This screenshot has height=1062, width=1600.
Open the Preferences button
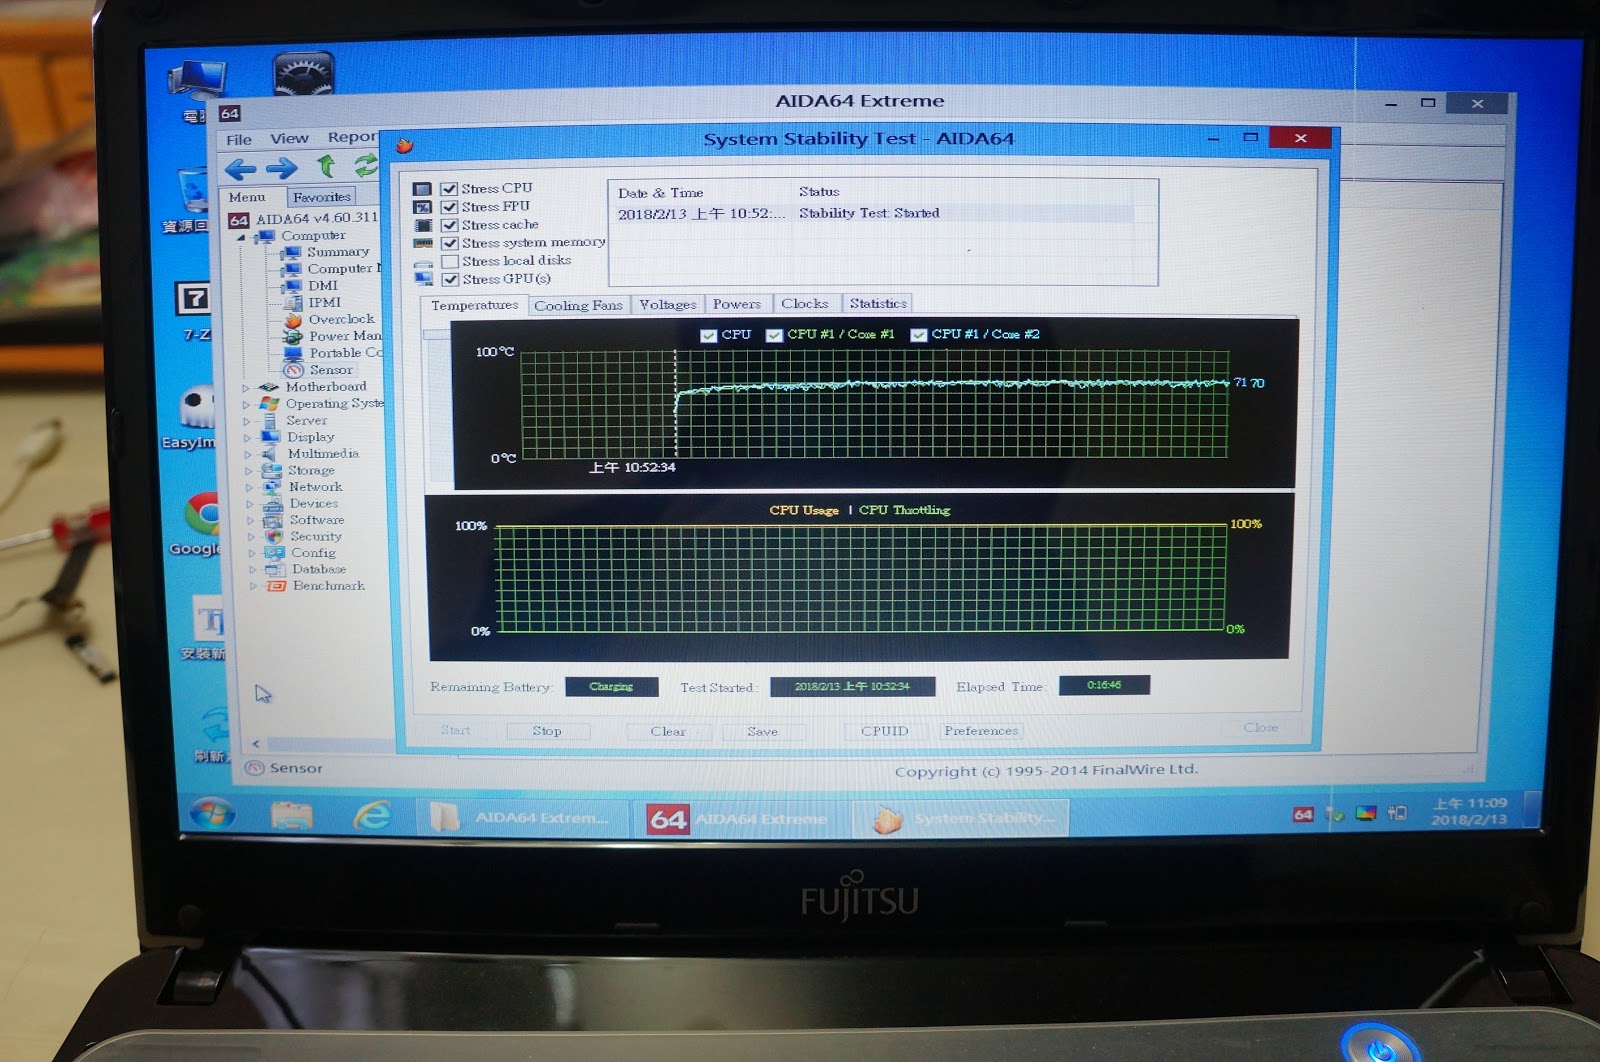(x=981, y=731)
